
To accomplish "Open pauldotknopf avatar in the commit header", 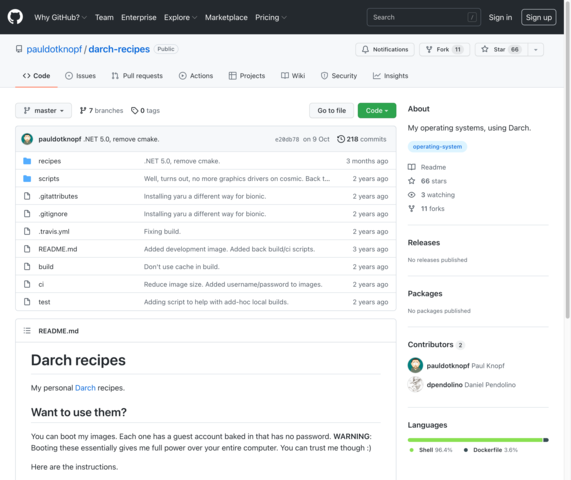I will click(x=27, y=139).
